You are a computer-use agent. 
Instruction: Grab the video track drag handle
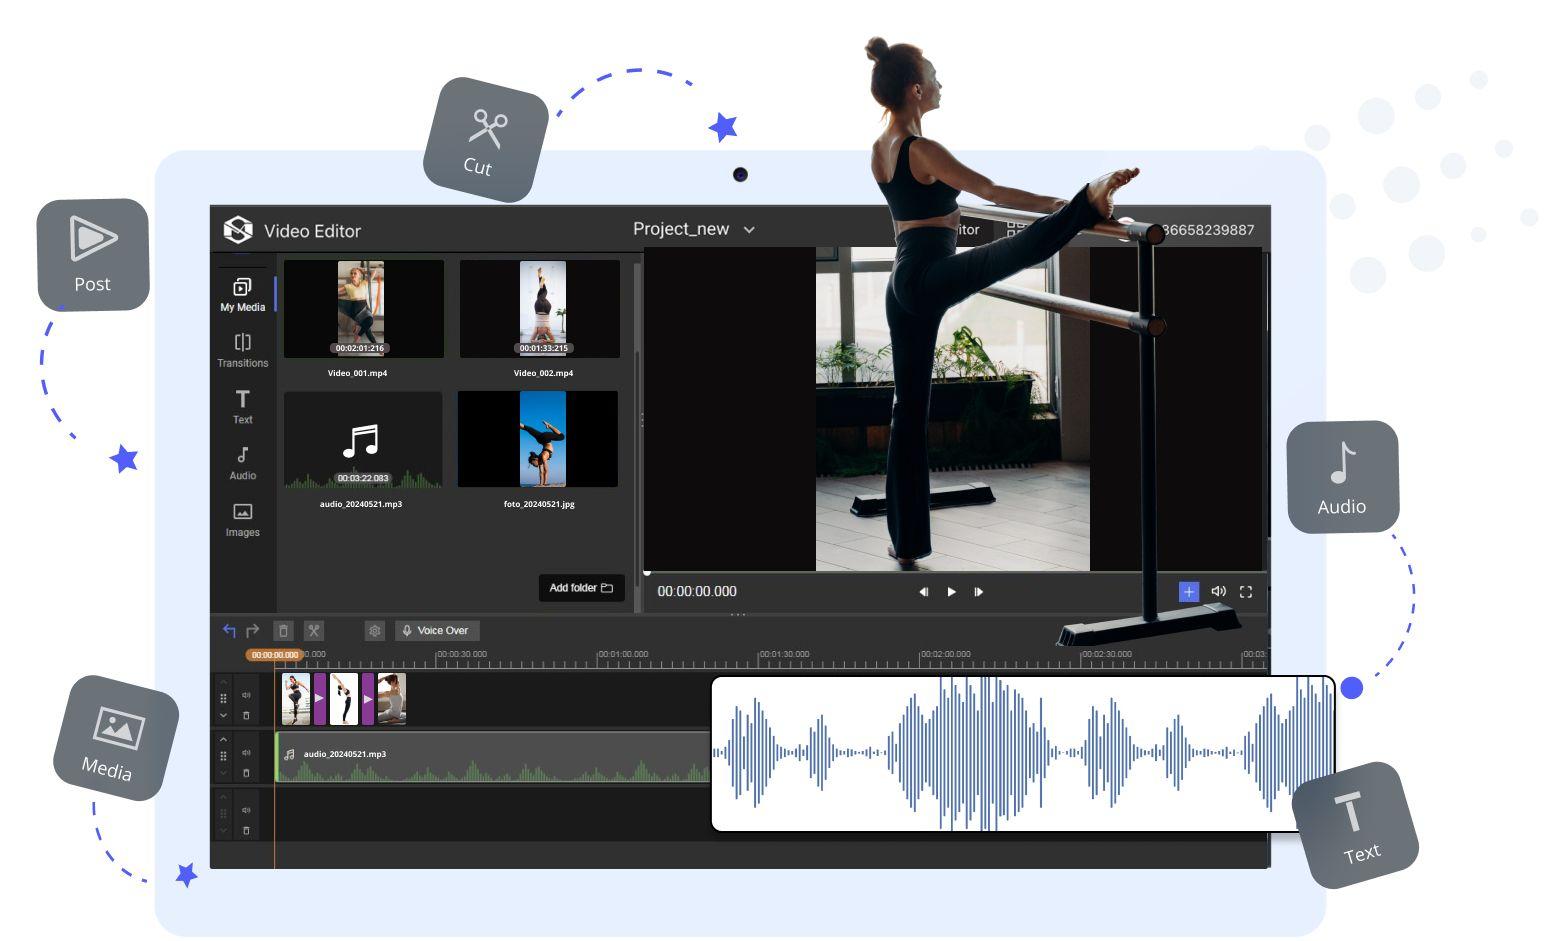tap(223, 699)
